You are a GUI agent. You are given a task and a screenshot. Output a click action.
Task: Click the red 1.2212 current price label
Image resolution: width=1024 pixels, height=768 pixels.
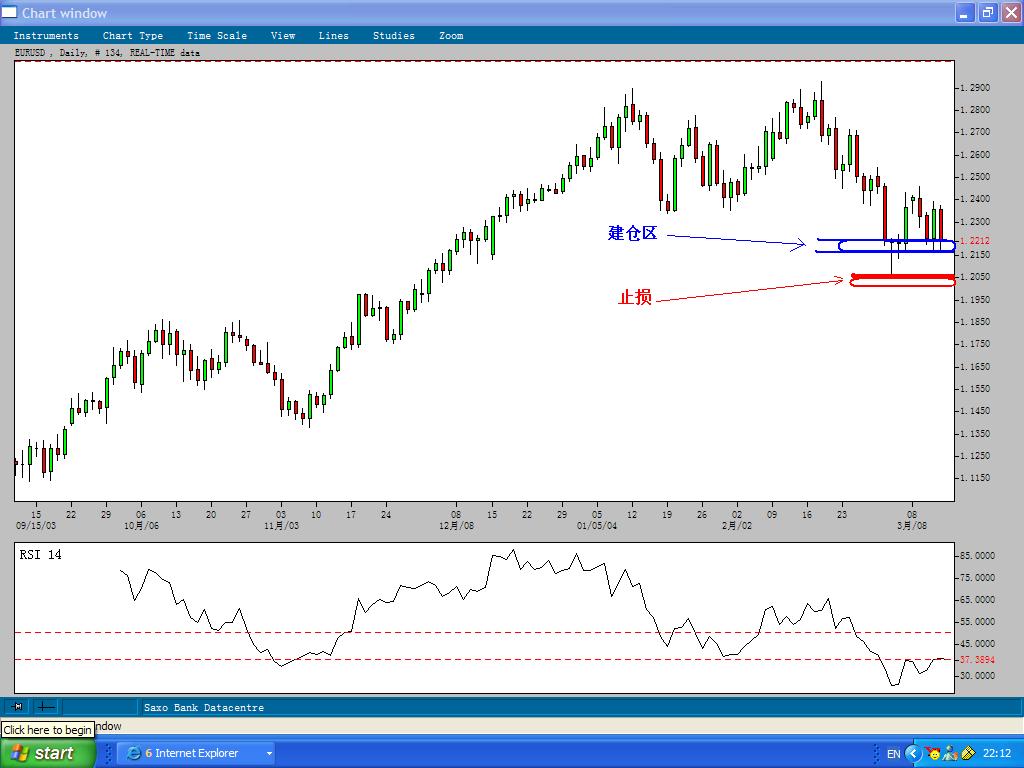point(975,241)
